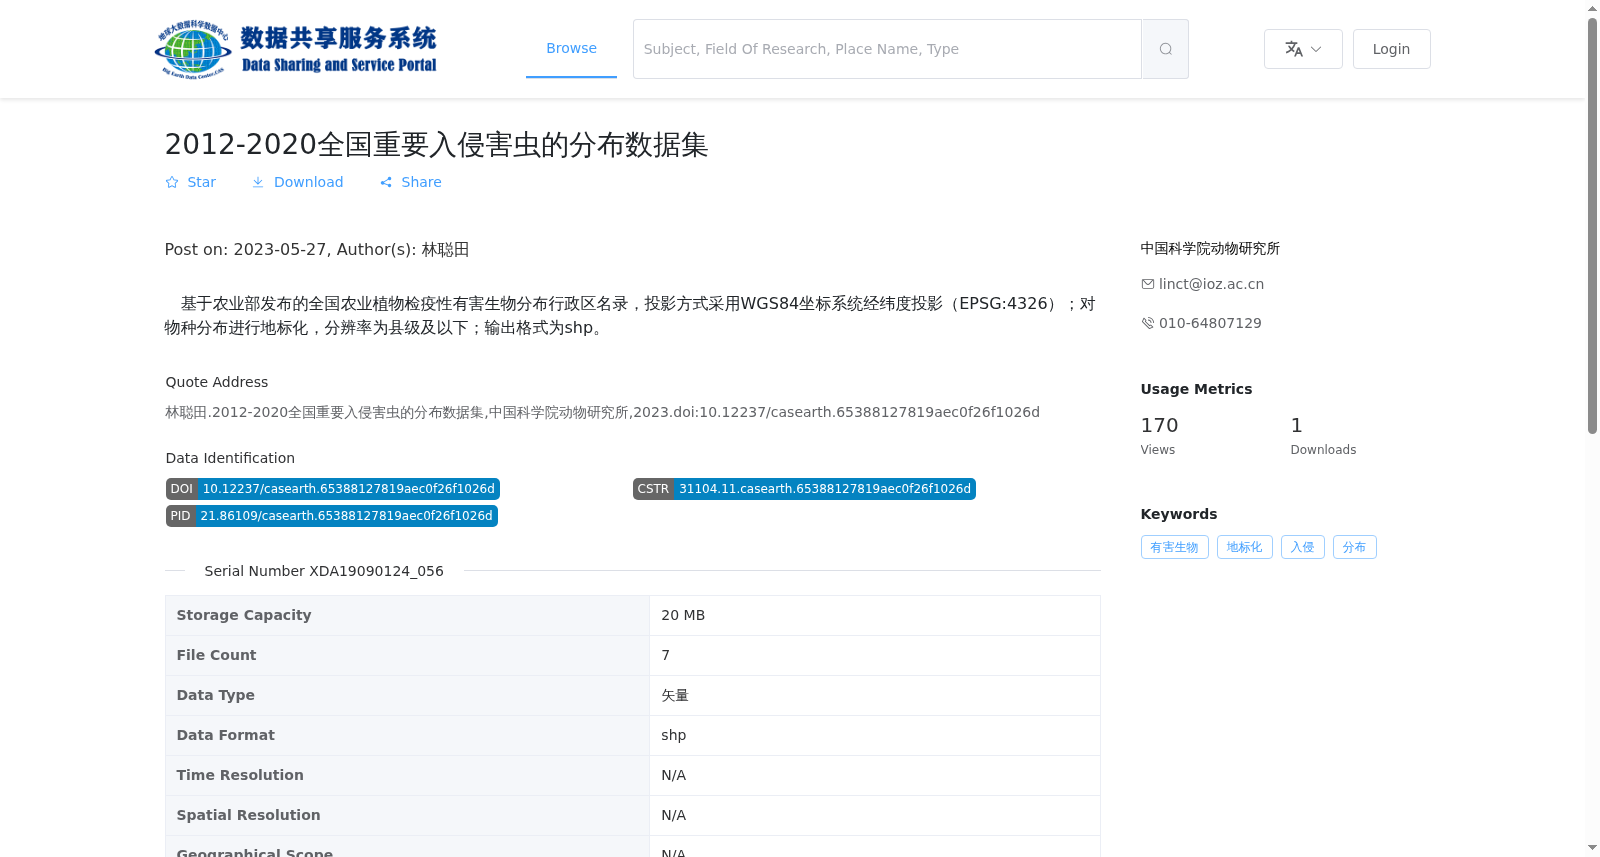Open the Browse tab
The width and height of the screenshot is (1600, 857).
click(x=571, y=48)
